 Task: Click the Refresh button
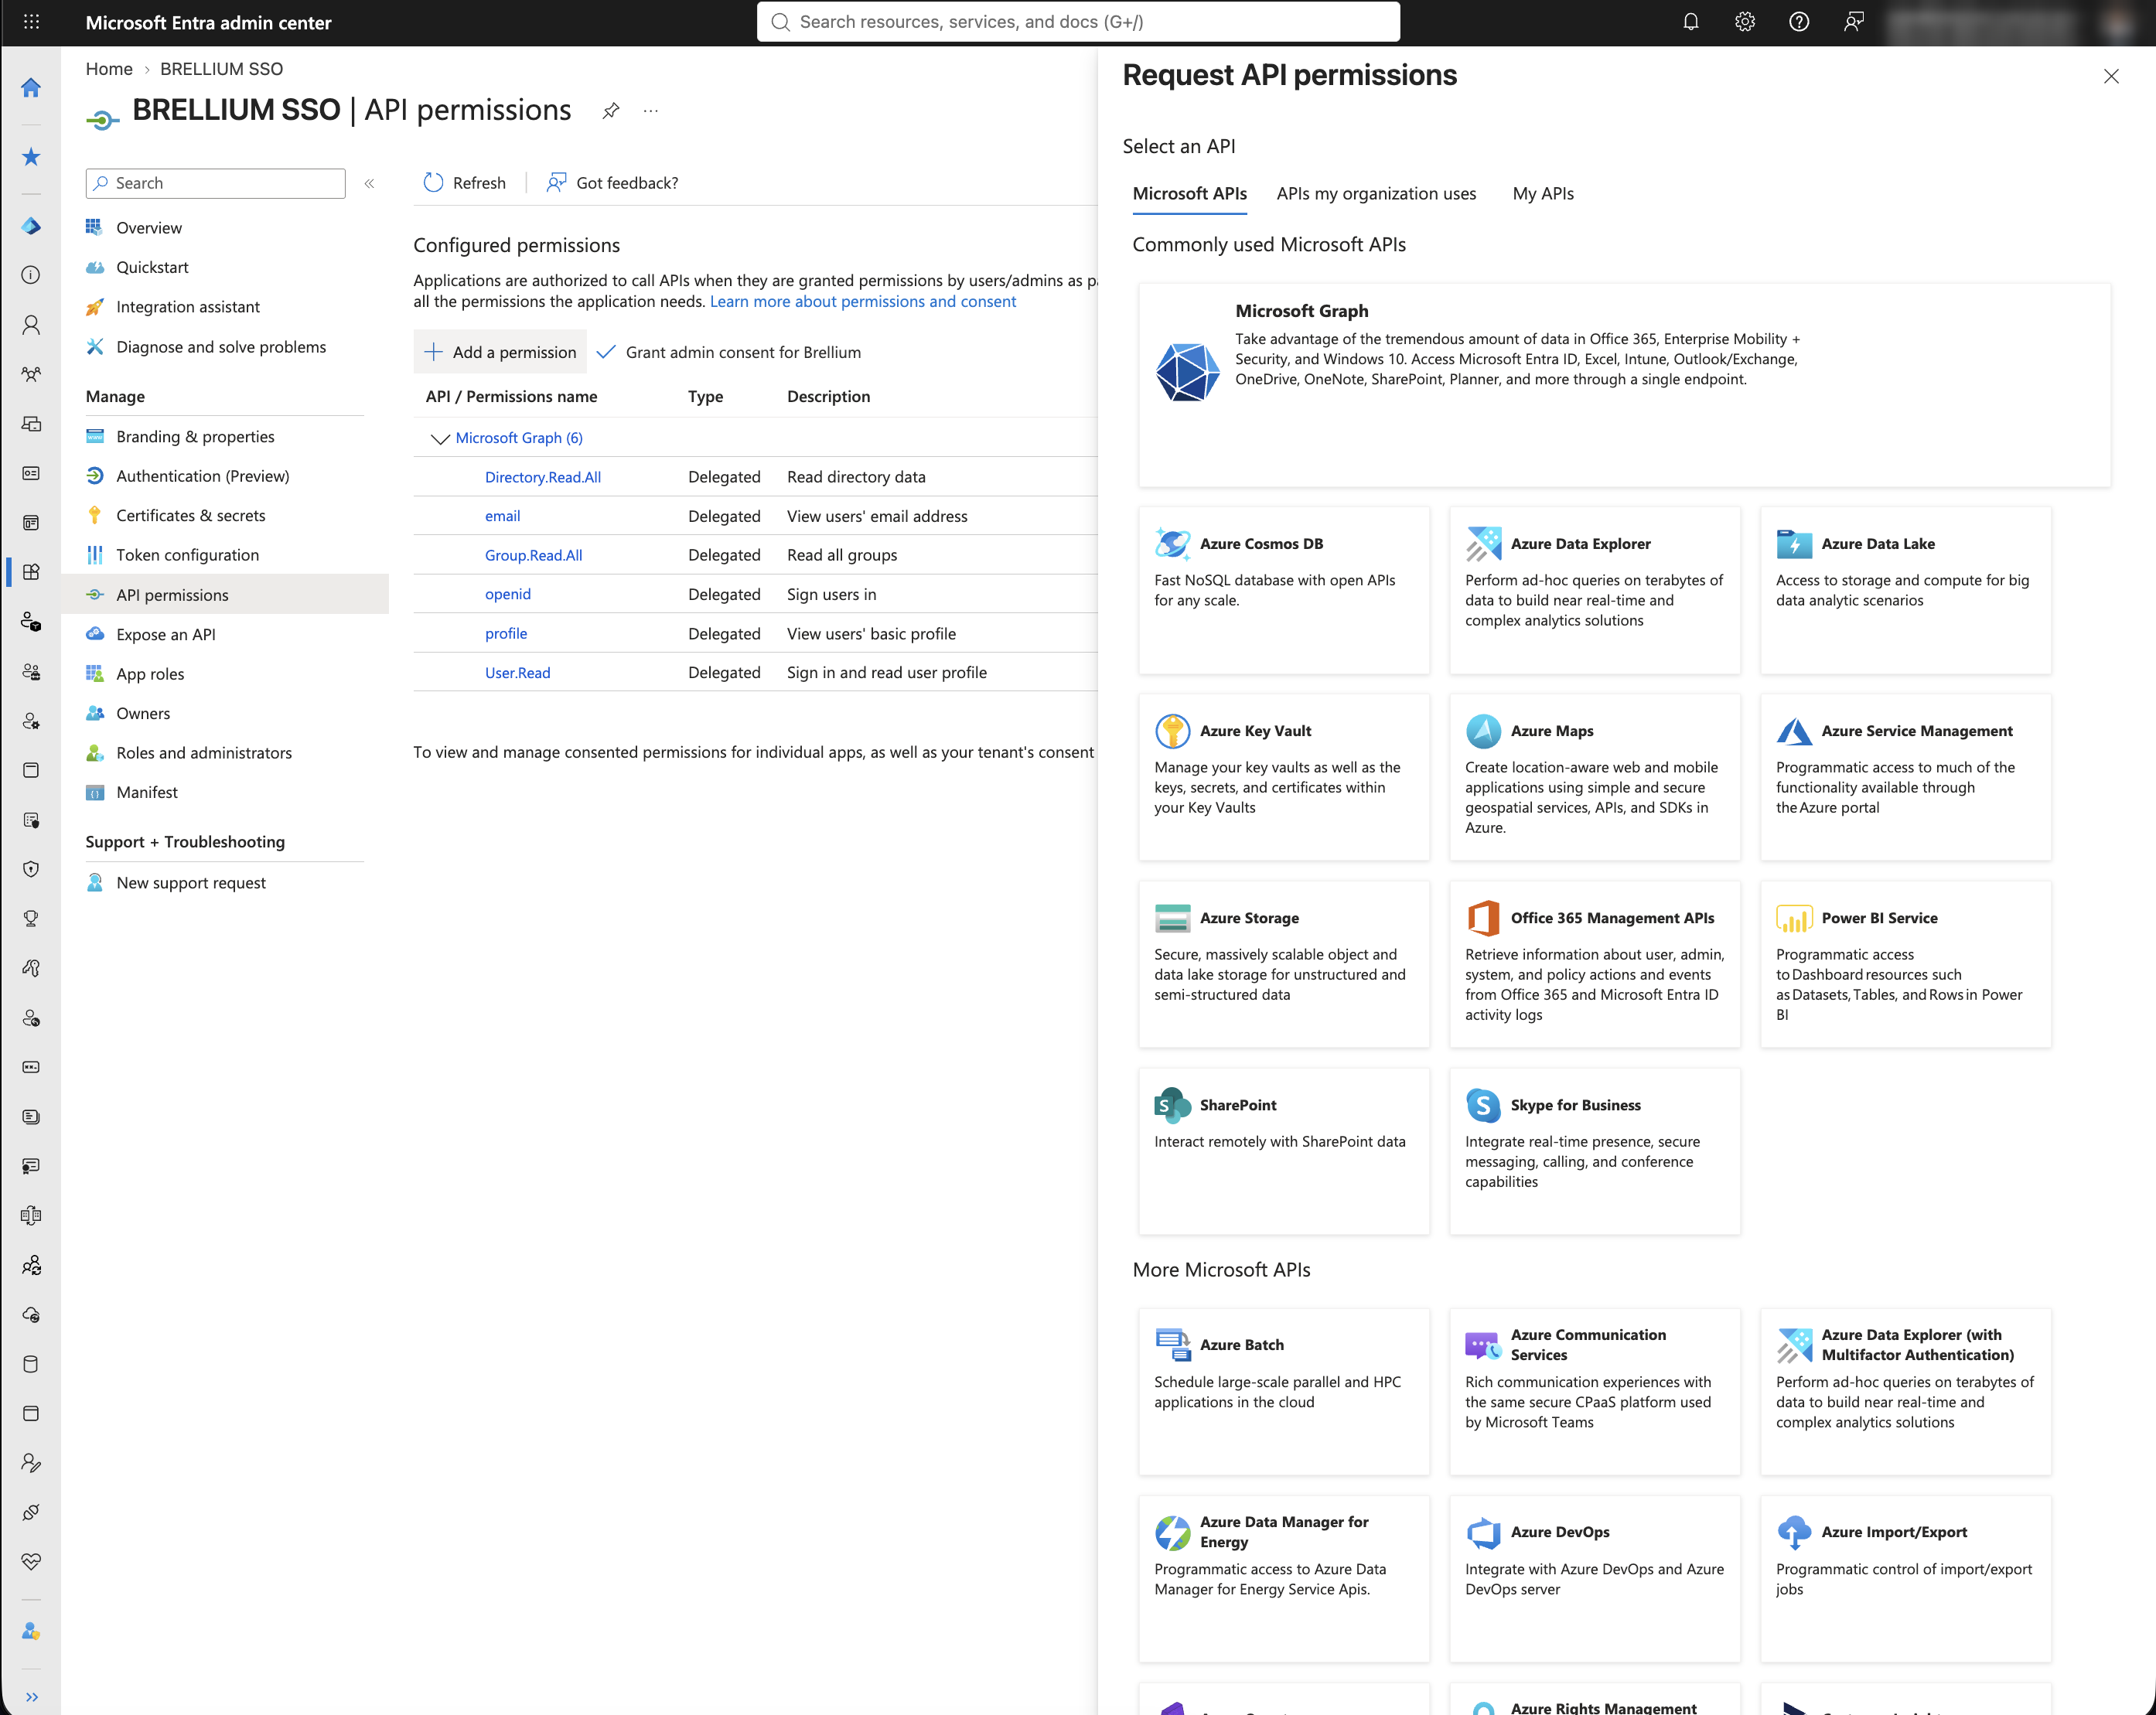coord(464,183)
